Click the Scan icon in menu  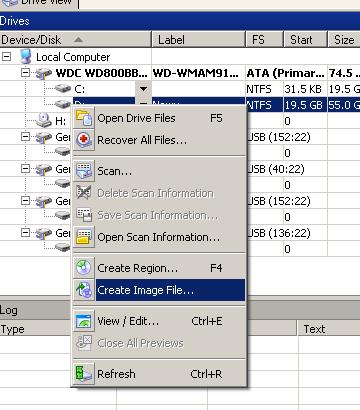coord(84,171)
